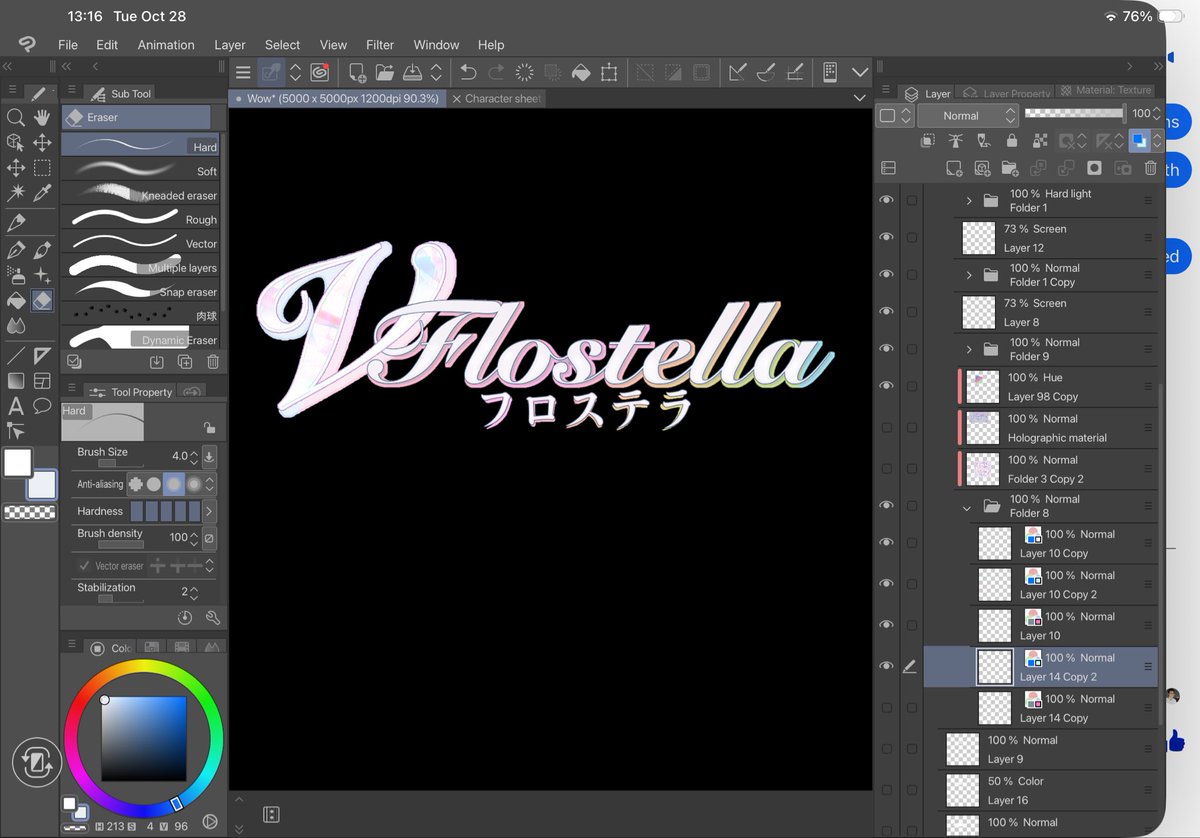1200x838 pixels.
Task: Duplicate the sub tool with copy icon
Action: pos(185,362)
